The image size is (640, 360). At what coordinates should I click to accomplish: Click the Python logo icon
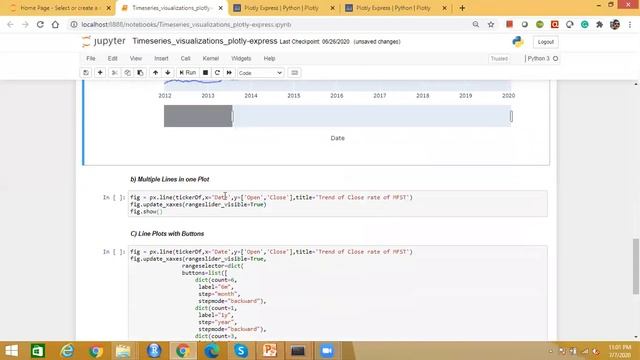tap(518, 42)
